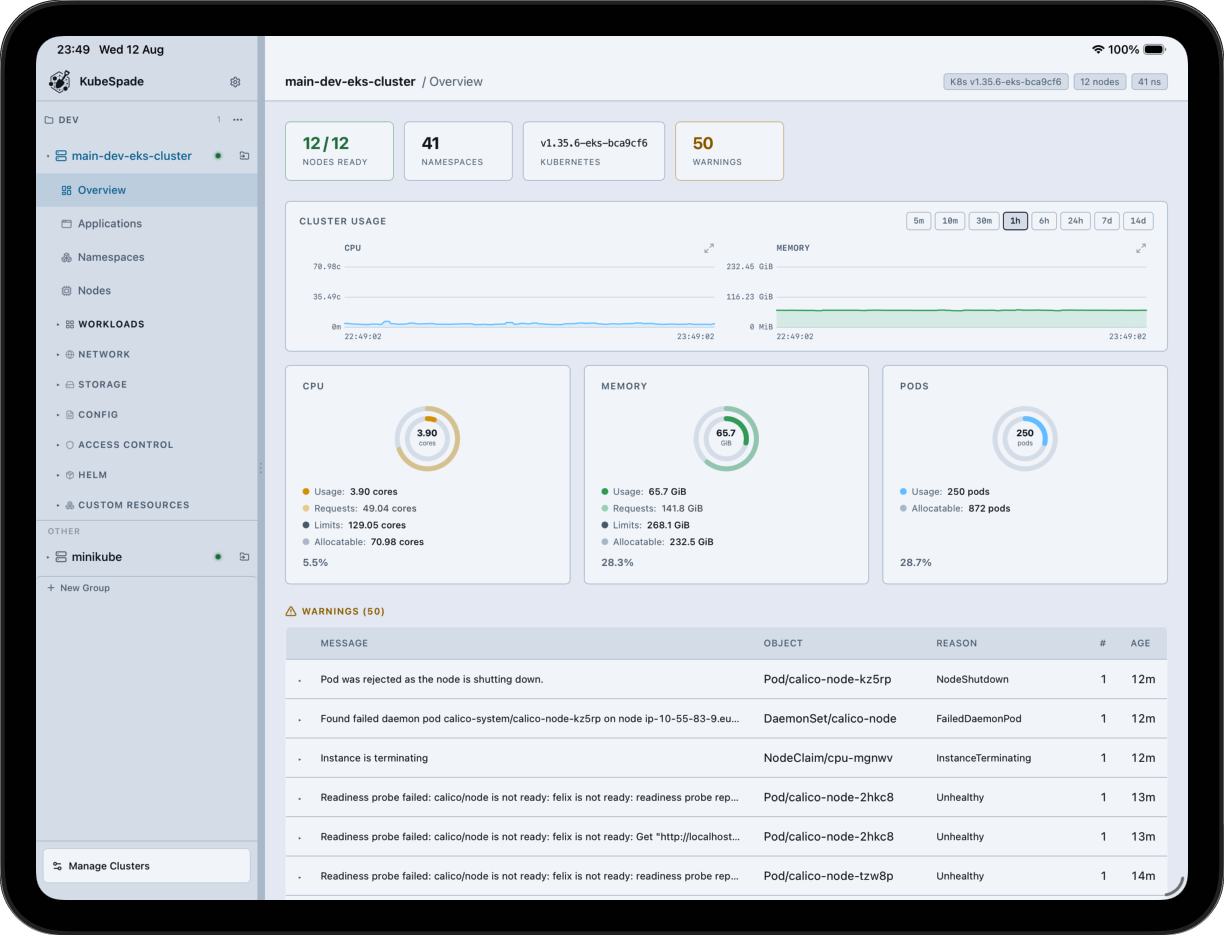Screen dimensions: 1224x935
Task: Select the 5m time range
Action: 918,221
